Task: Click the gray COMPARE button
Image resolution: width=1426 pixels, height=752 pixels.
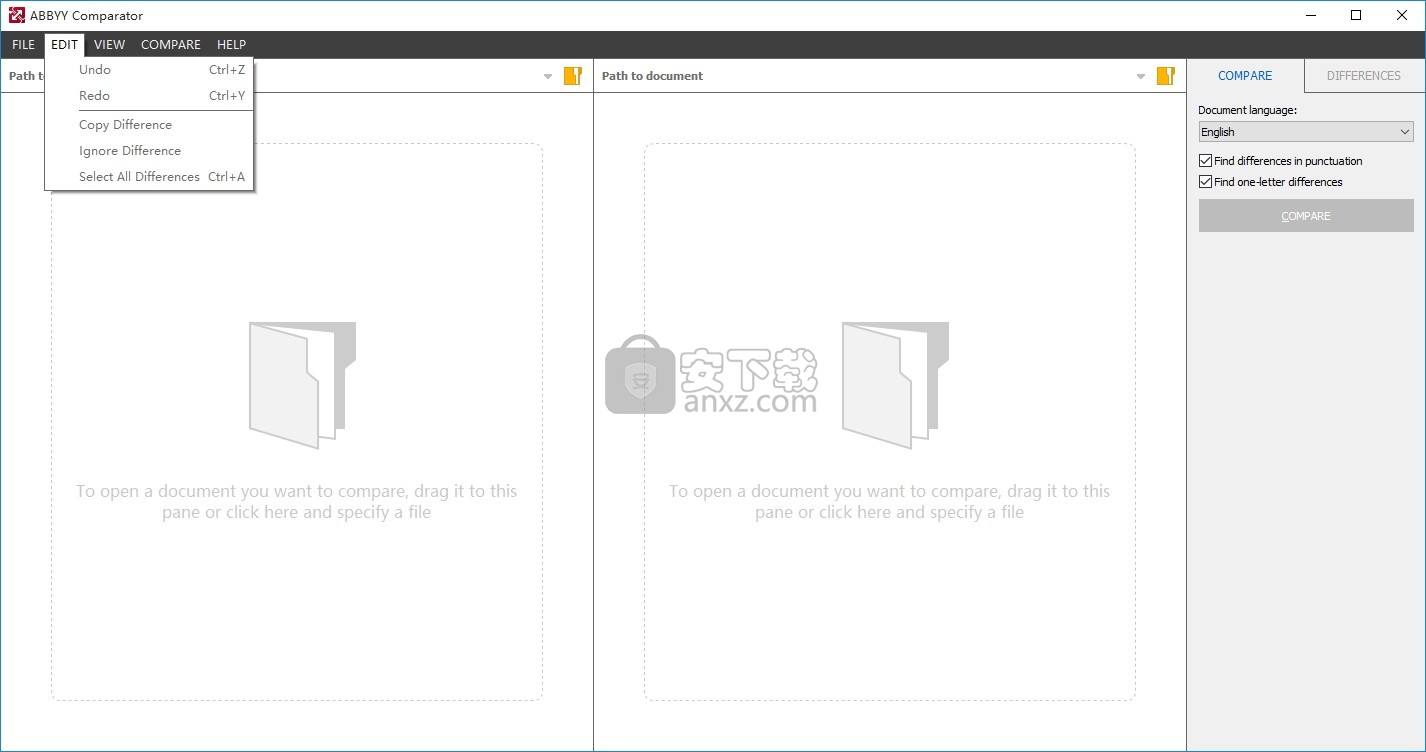Action: tap(1306, 216)
